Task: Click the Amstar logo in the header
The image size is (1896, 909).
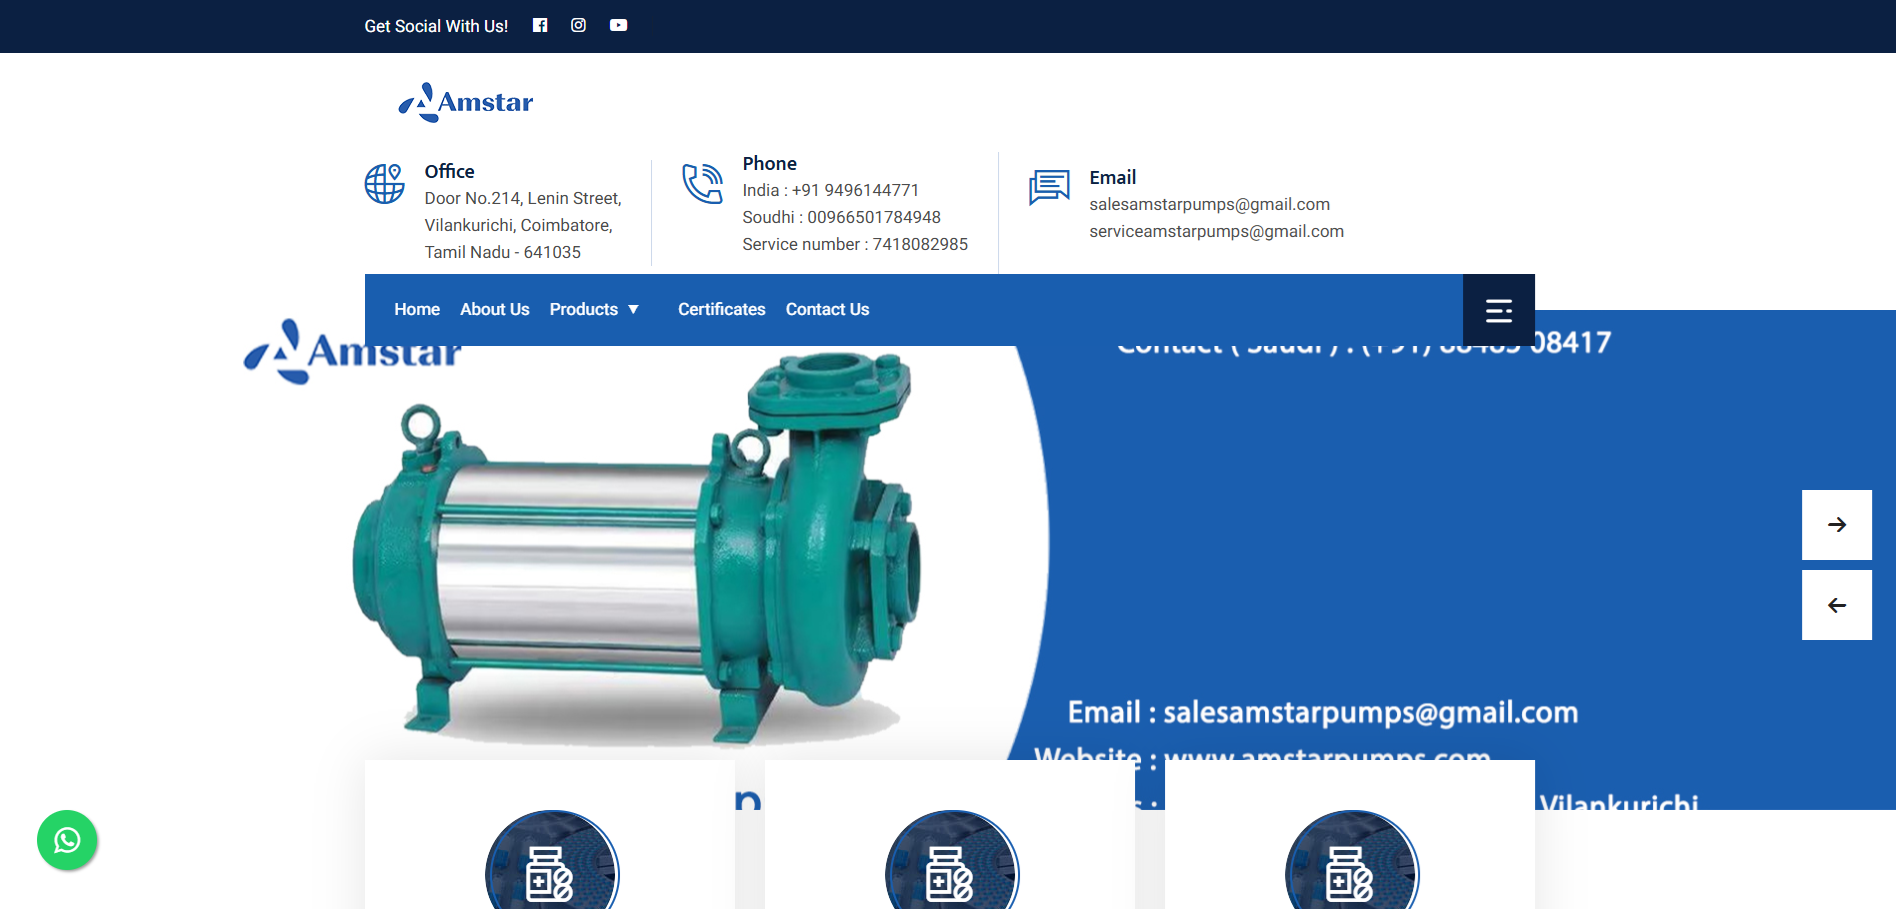Action: pos(466,101)
